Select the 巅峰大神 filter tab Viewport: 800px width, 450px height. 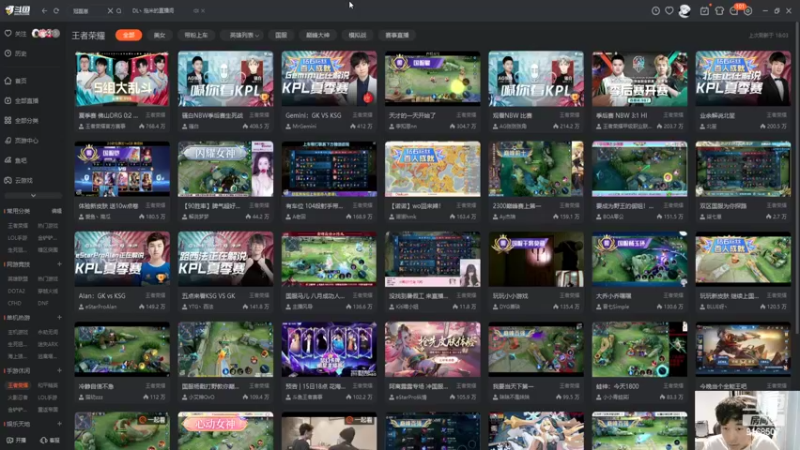[x=318, y=35]
